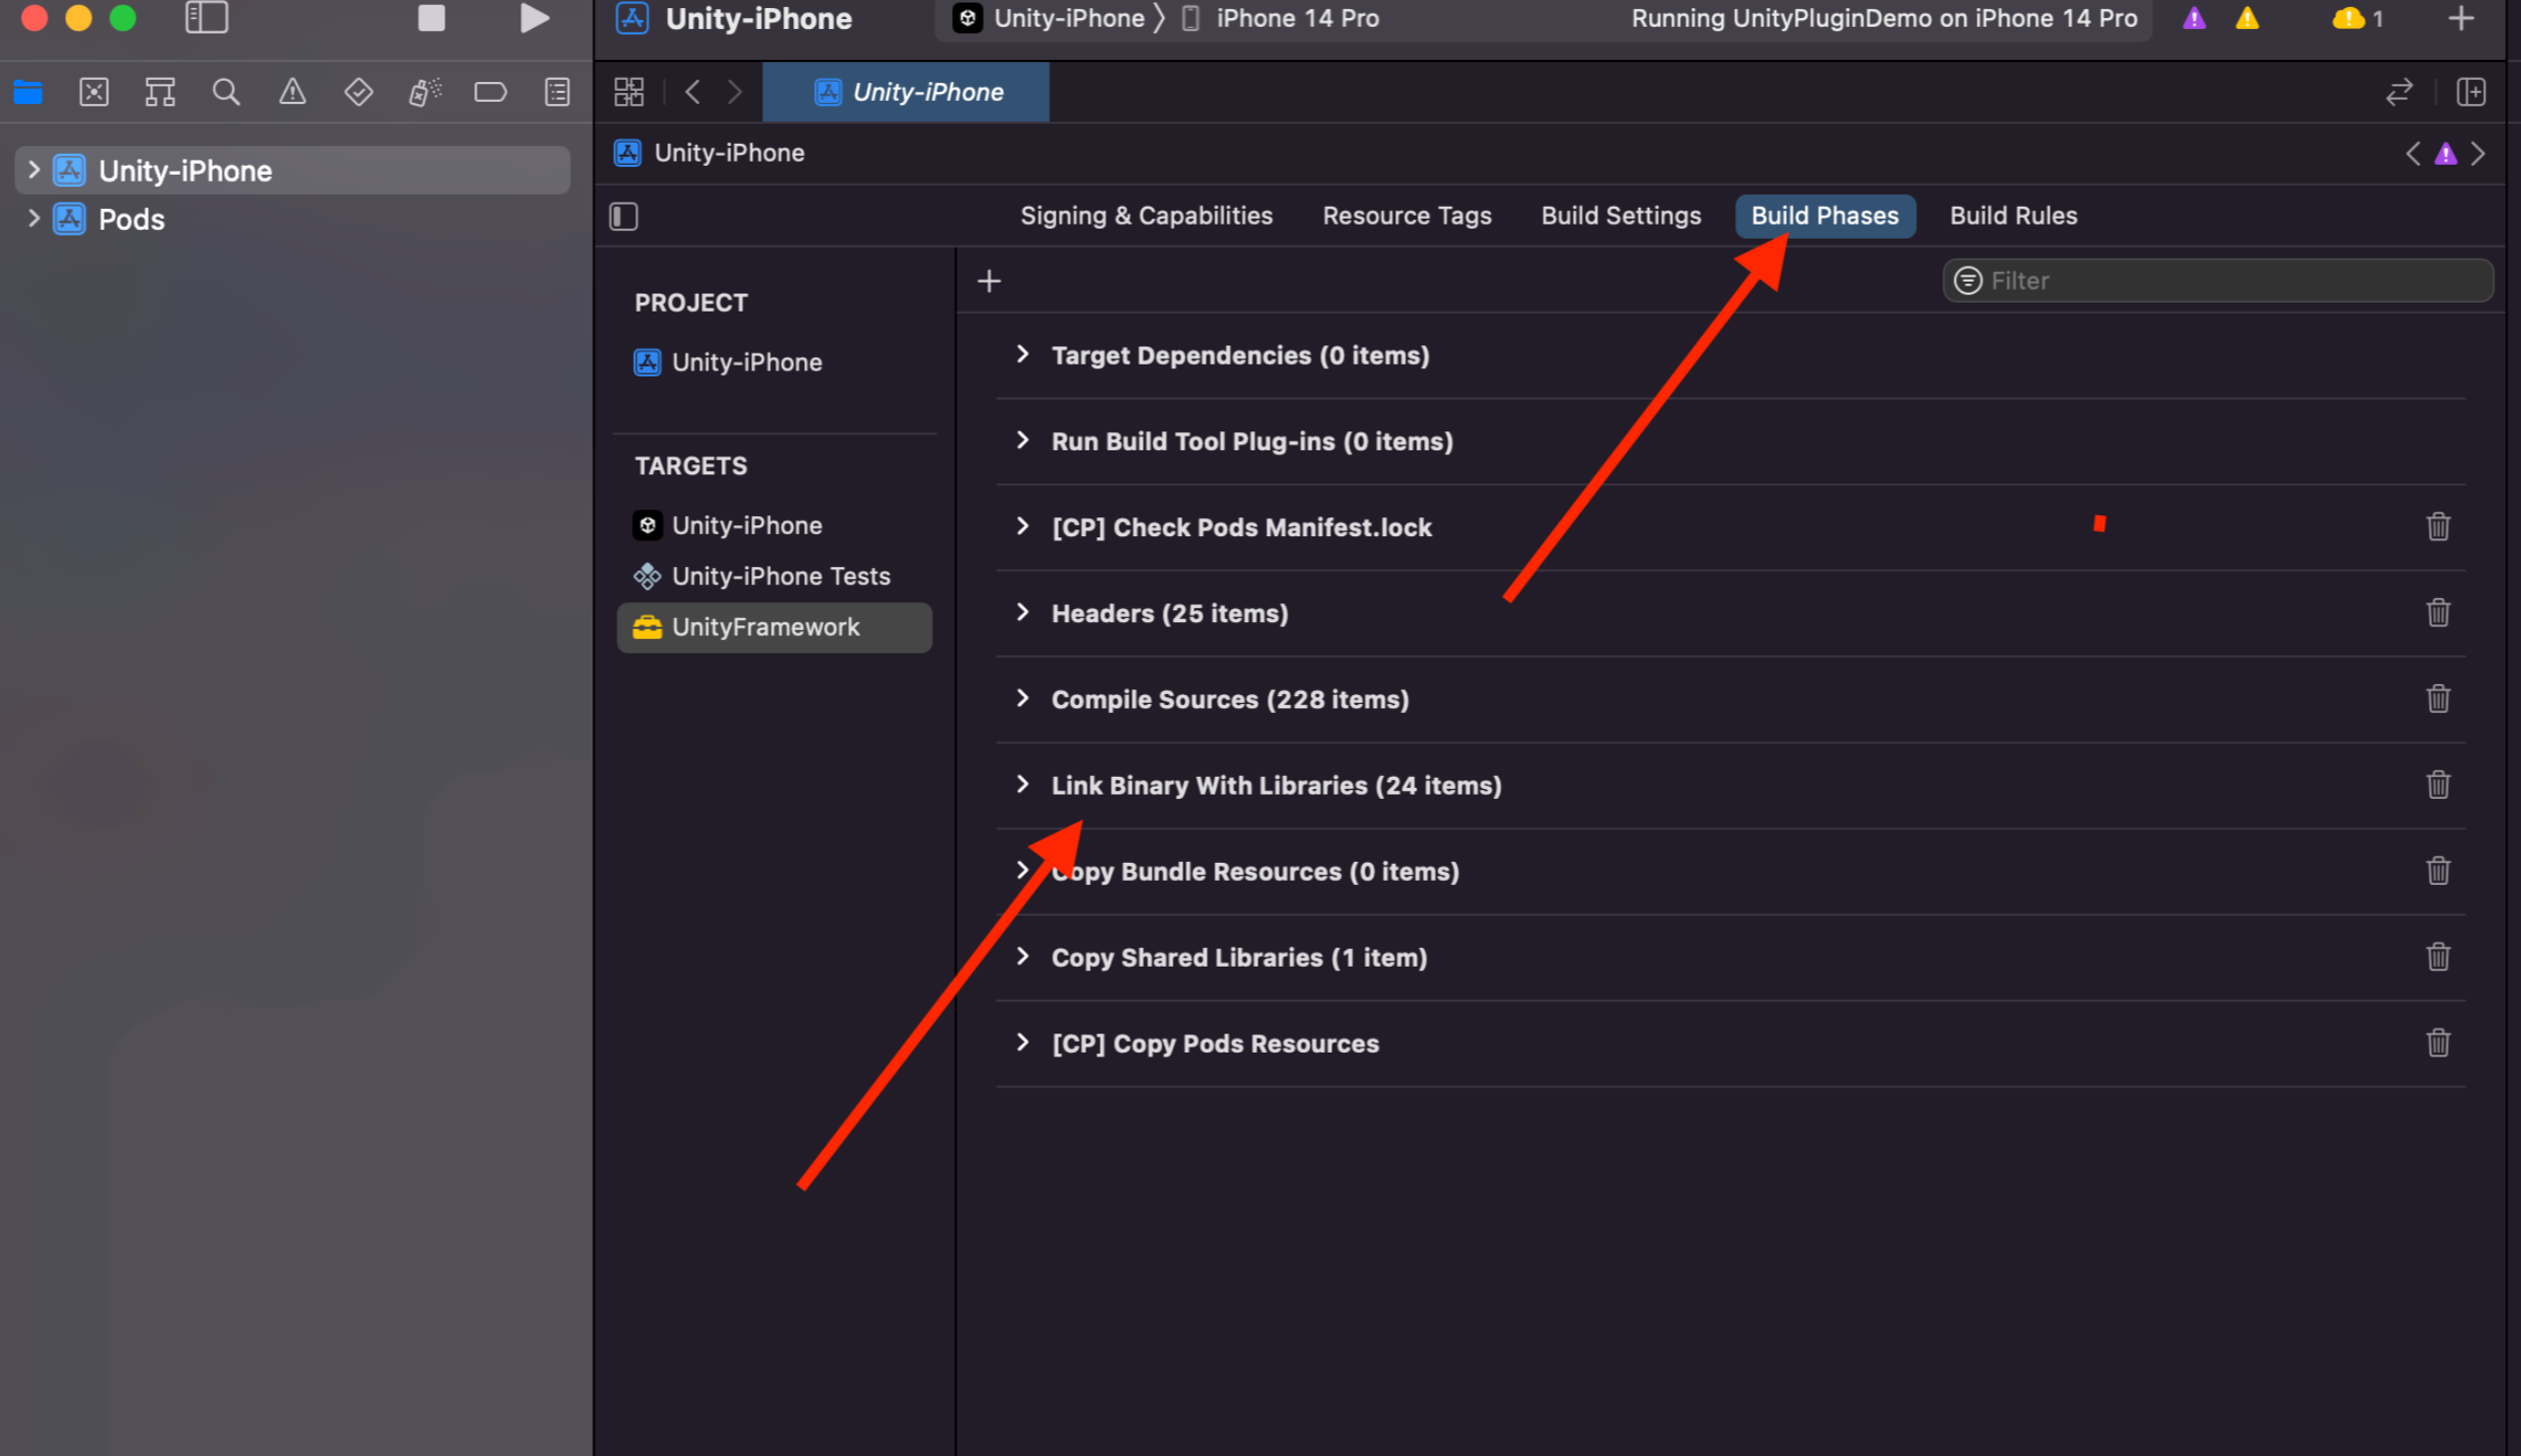
Task: Add a new build phase with plus
Action: 989,281
